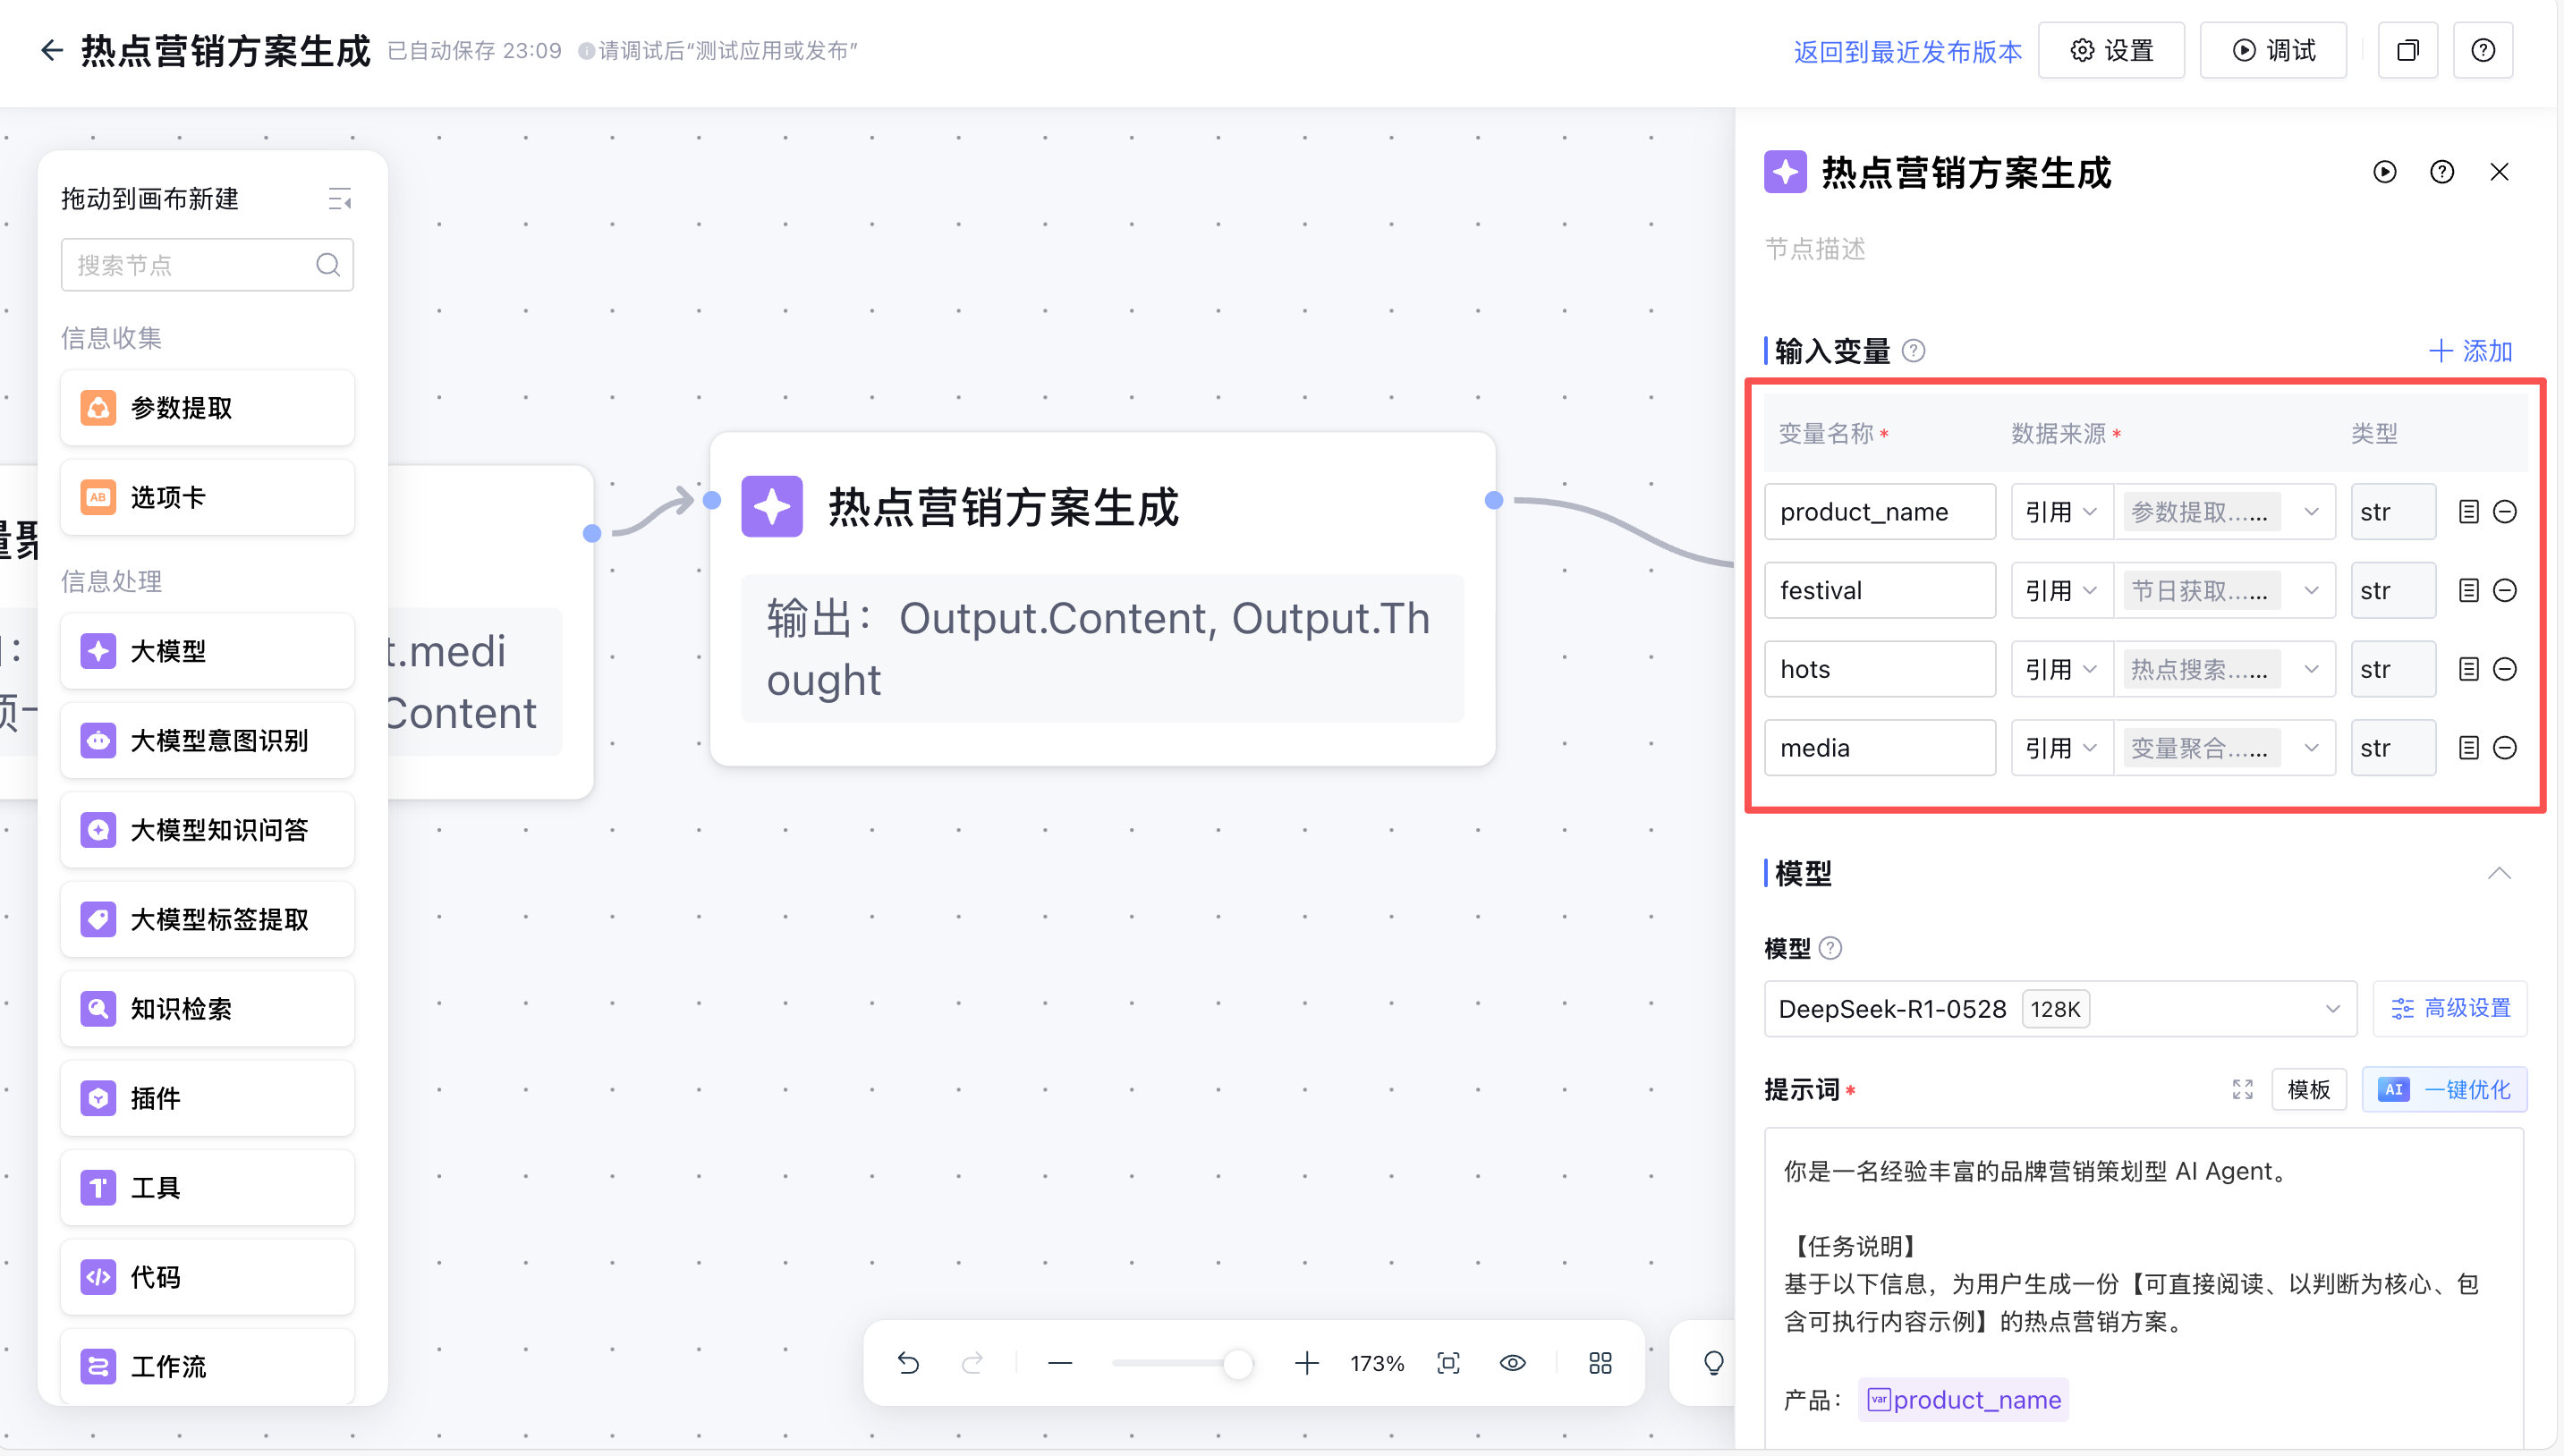
Task: Collapse the node list sidebar panel
Action: 340,199
